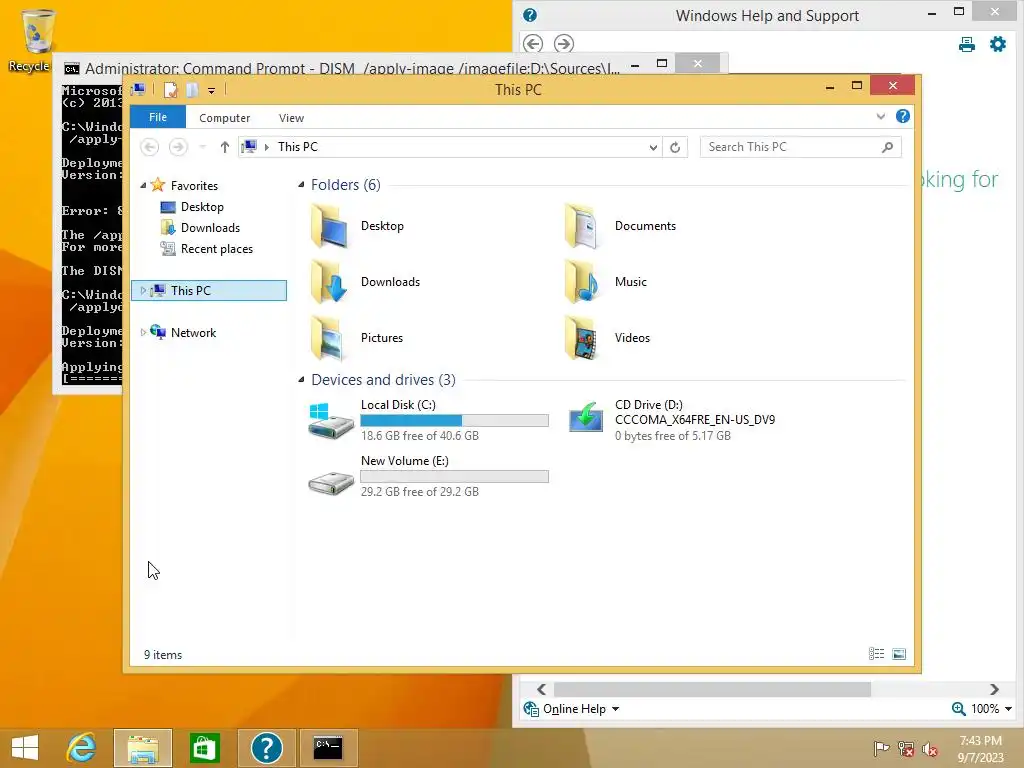Print the Help and Support page
This screenshot has height=768, width=1024.
pos(967,44)
